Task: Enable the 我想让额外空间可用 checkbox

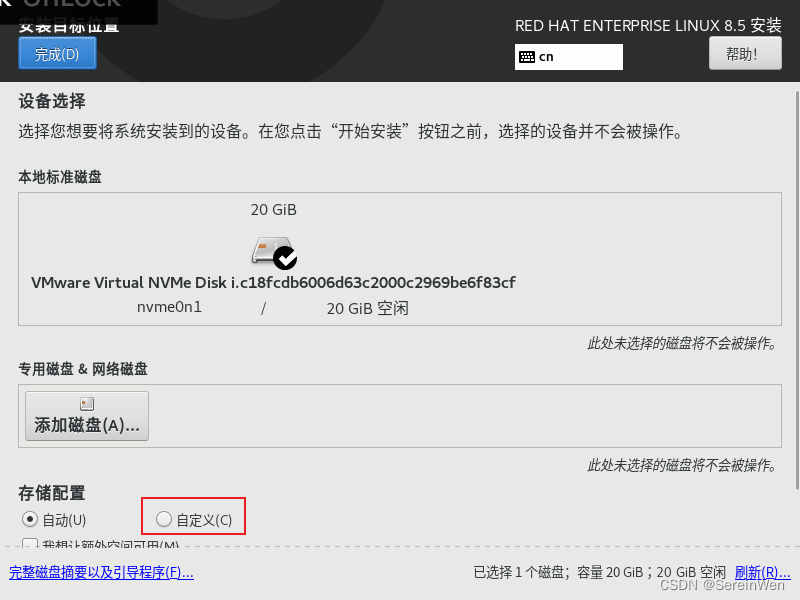Action: 30,544
